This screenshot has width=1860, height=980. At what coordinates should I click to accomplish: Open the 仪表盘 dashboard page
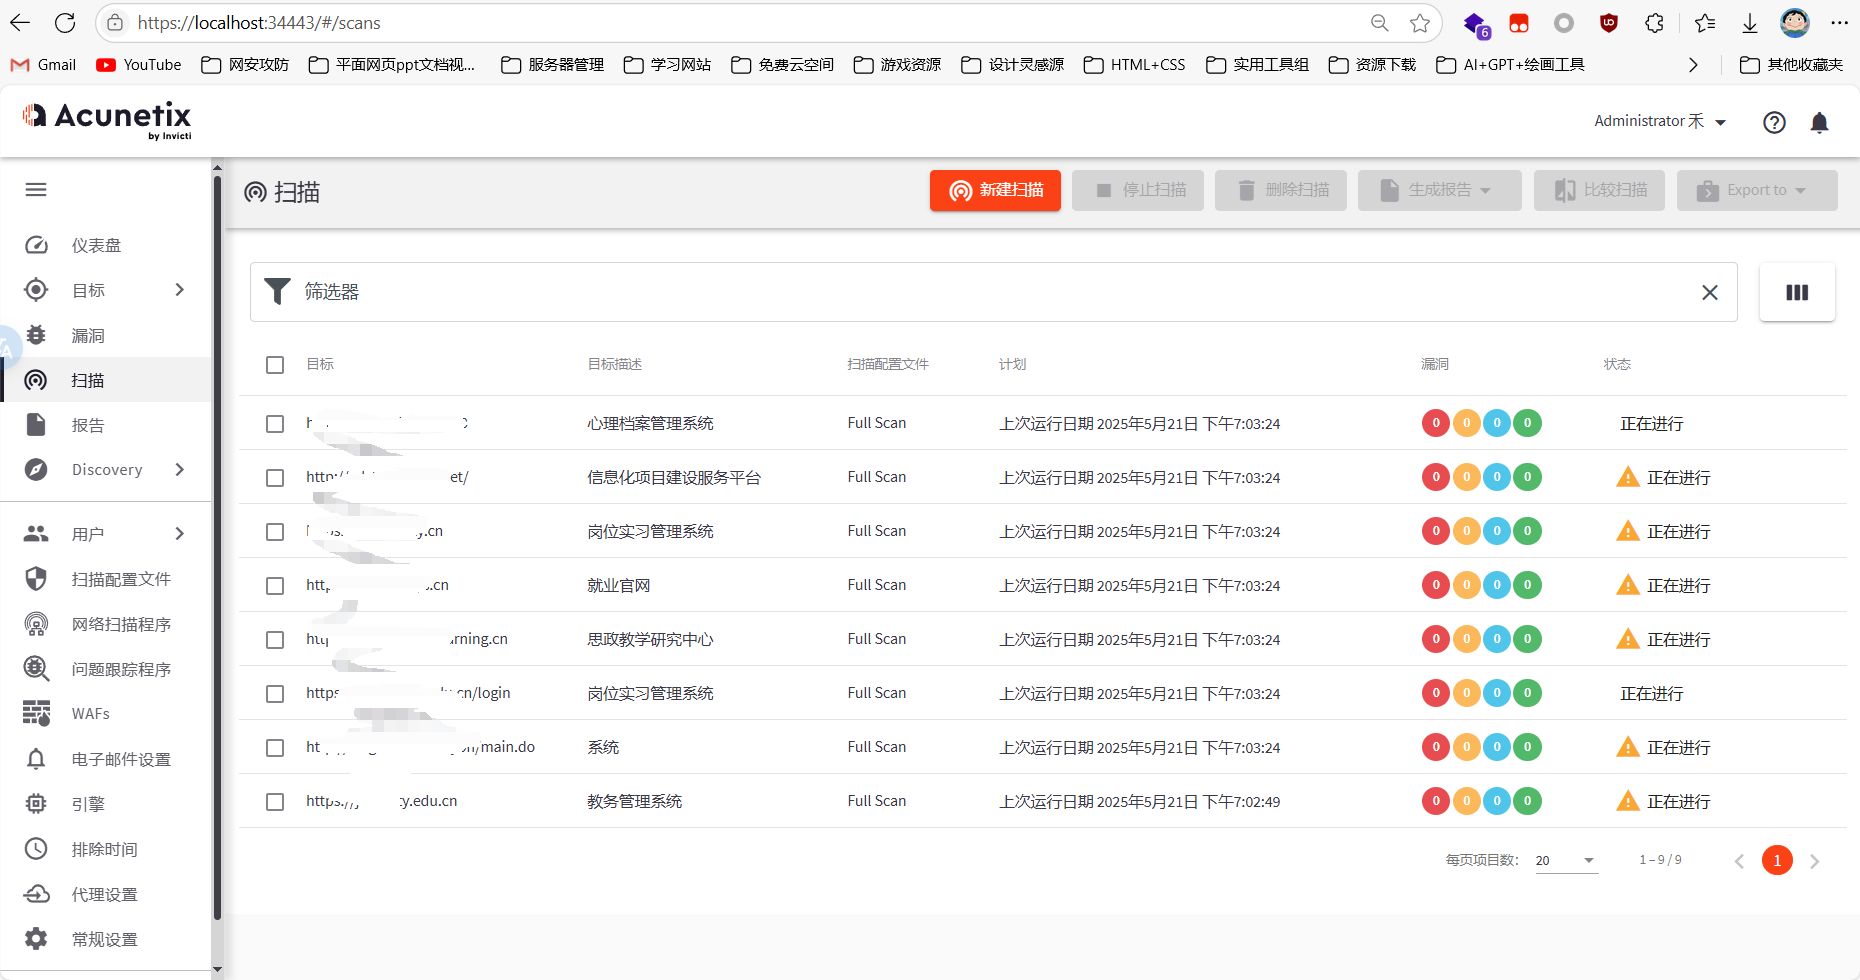pos(96,245)
